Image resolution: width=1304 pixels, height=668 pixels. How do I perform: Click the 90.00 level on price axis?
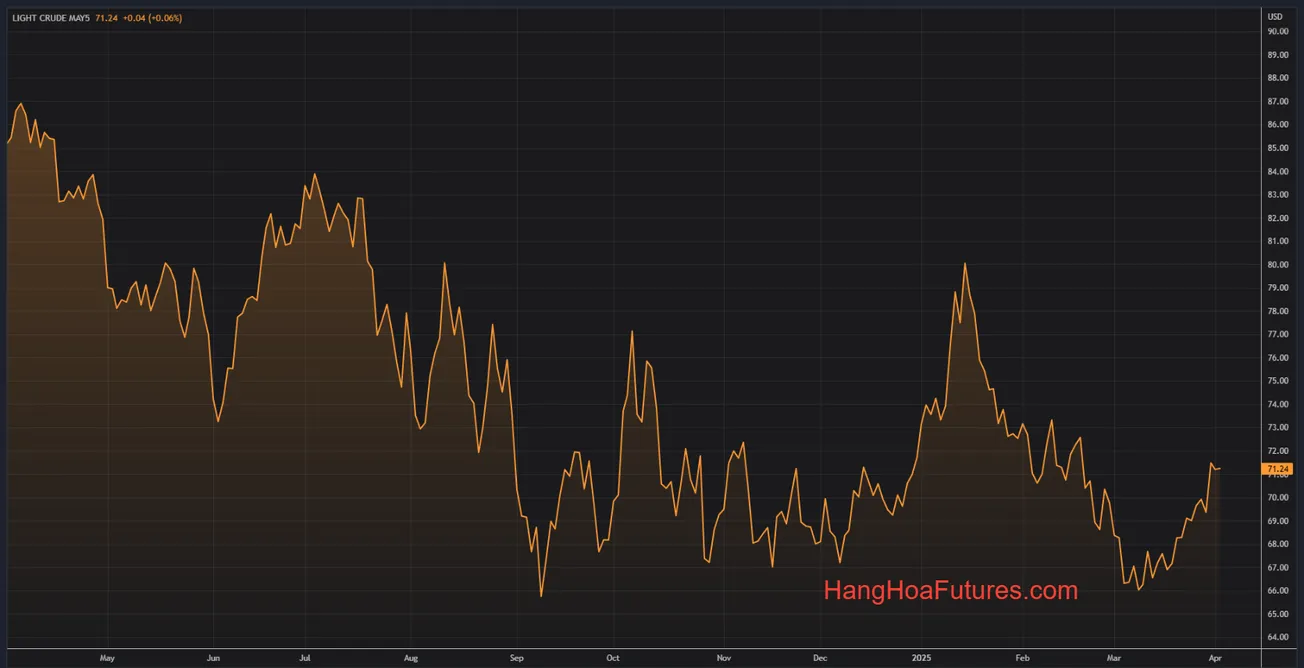pos(1277,31)
